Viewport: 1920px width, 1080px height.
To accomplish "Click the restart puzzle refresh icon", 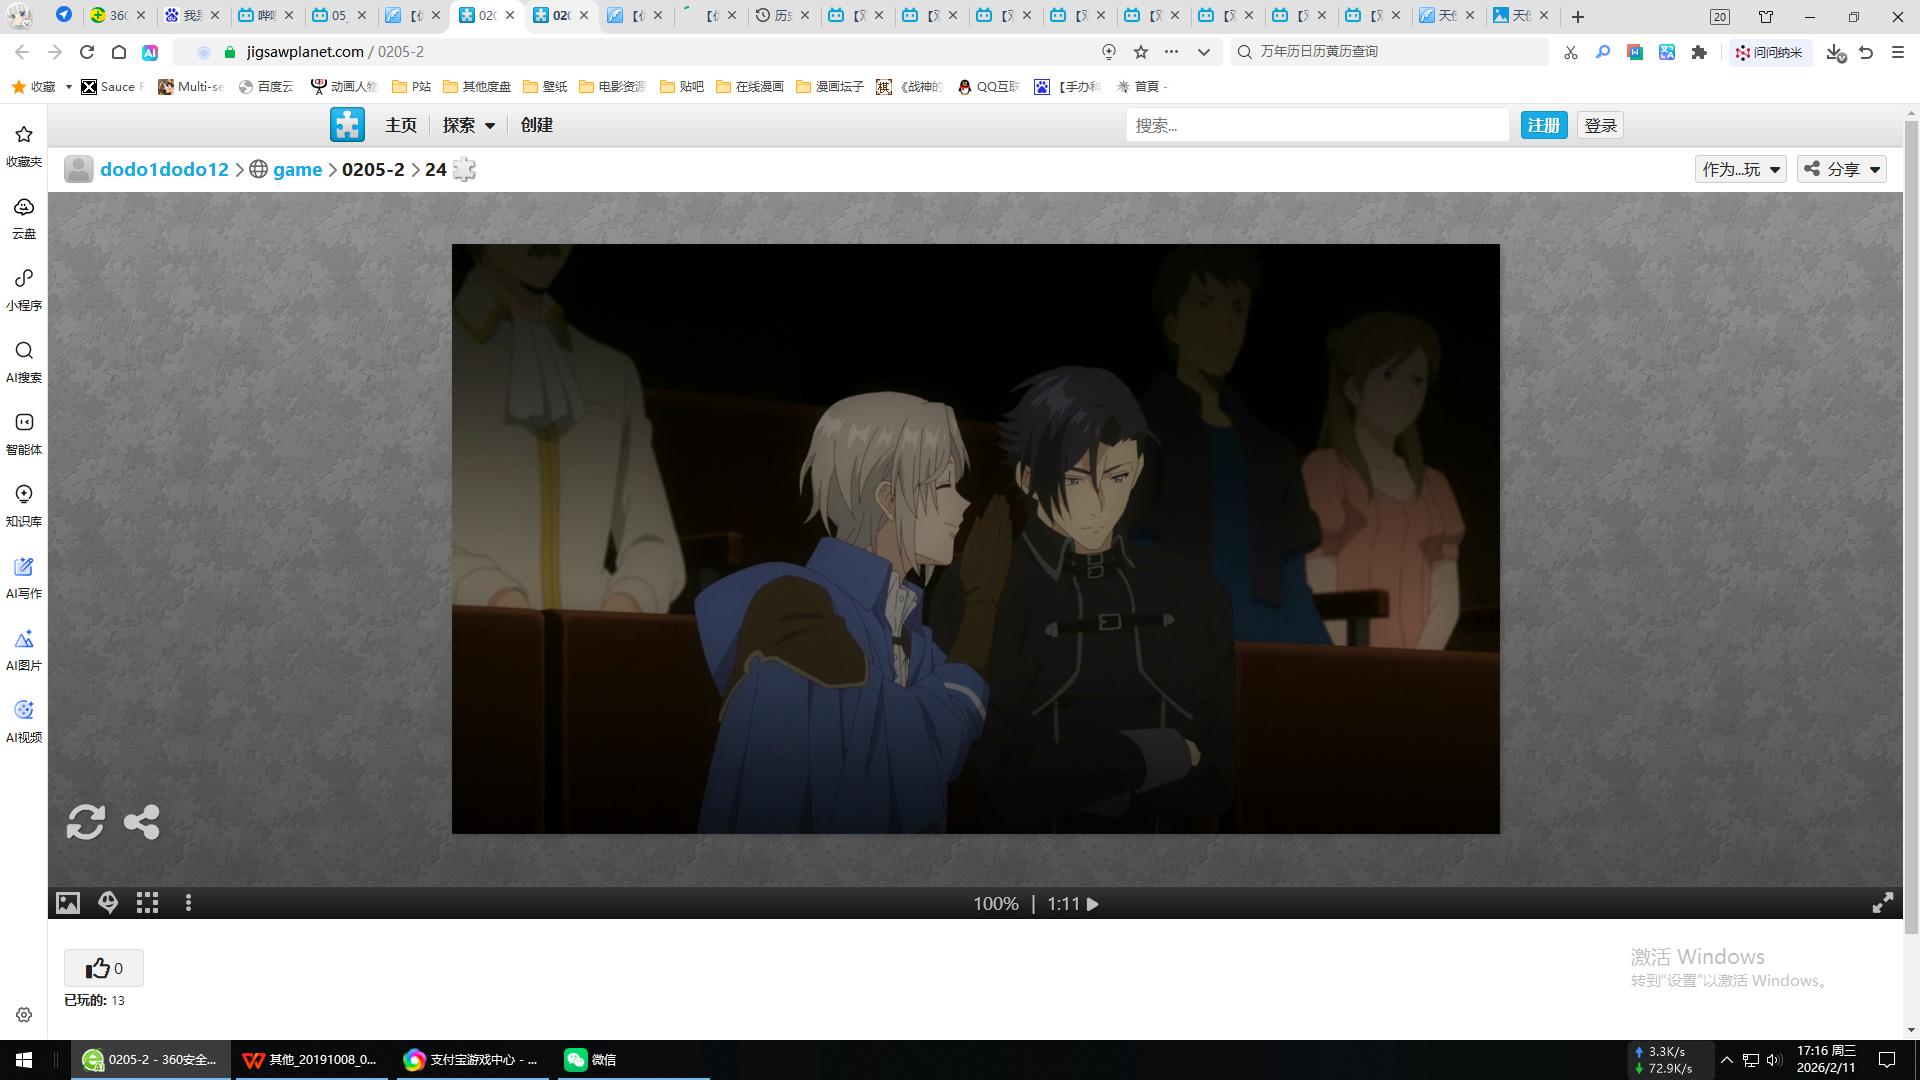I will coord(85,822).
